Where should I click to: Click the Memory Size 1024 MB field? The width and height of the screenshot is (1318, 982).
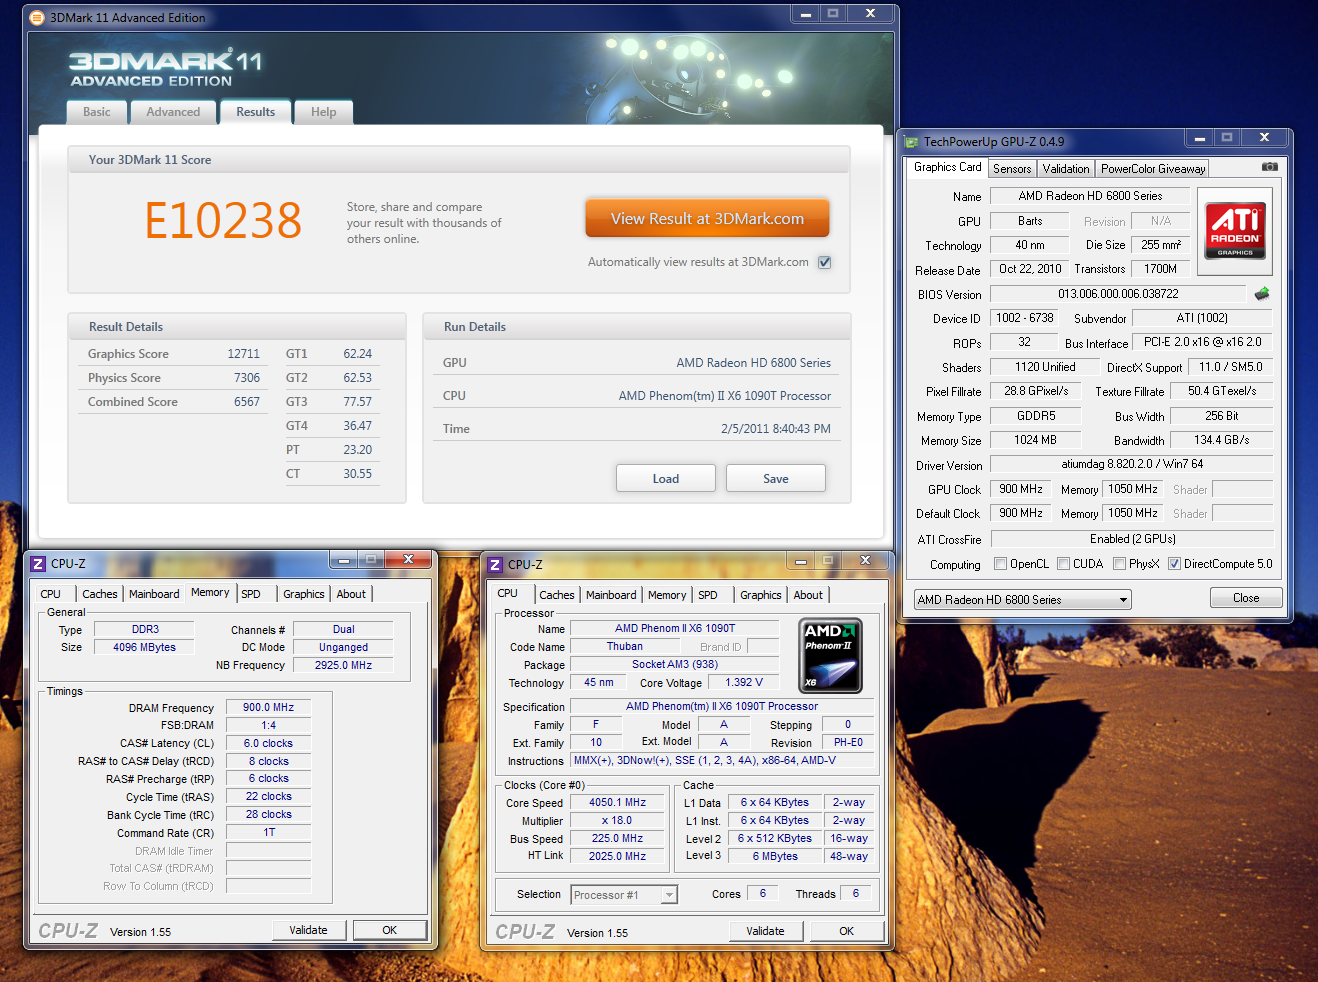pos(1036,440)
